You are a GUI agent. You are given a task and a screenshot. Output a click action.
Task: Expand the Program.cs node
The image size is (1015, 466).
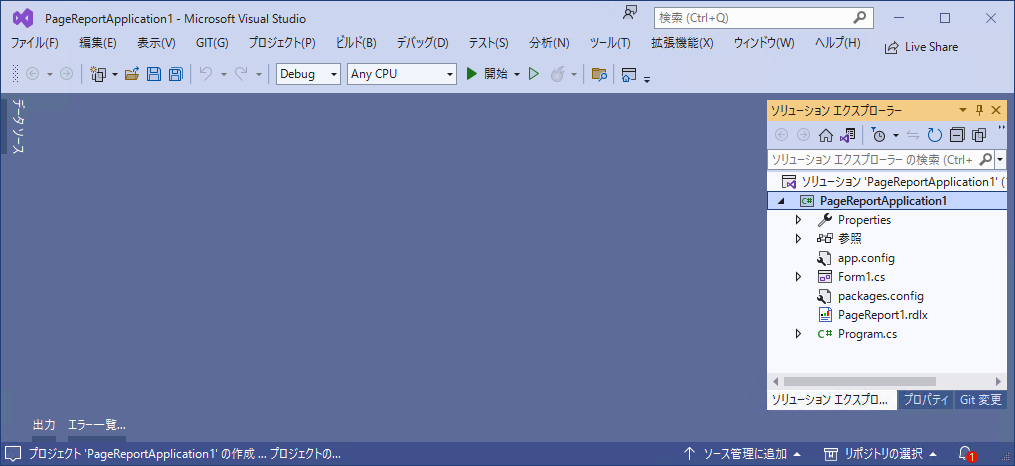[x=798, y=335]
